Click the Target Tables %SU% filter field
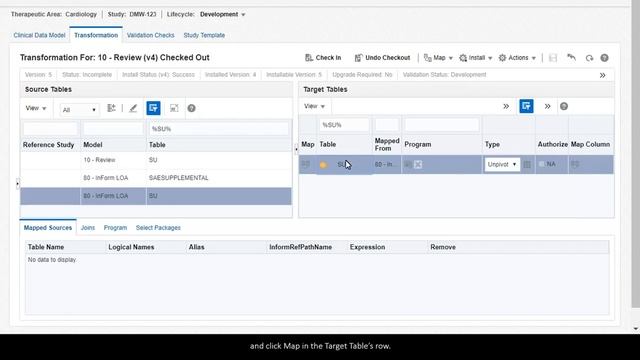The width and height of the screenshot is (640, 360). [x=344, y=125]
